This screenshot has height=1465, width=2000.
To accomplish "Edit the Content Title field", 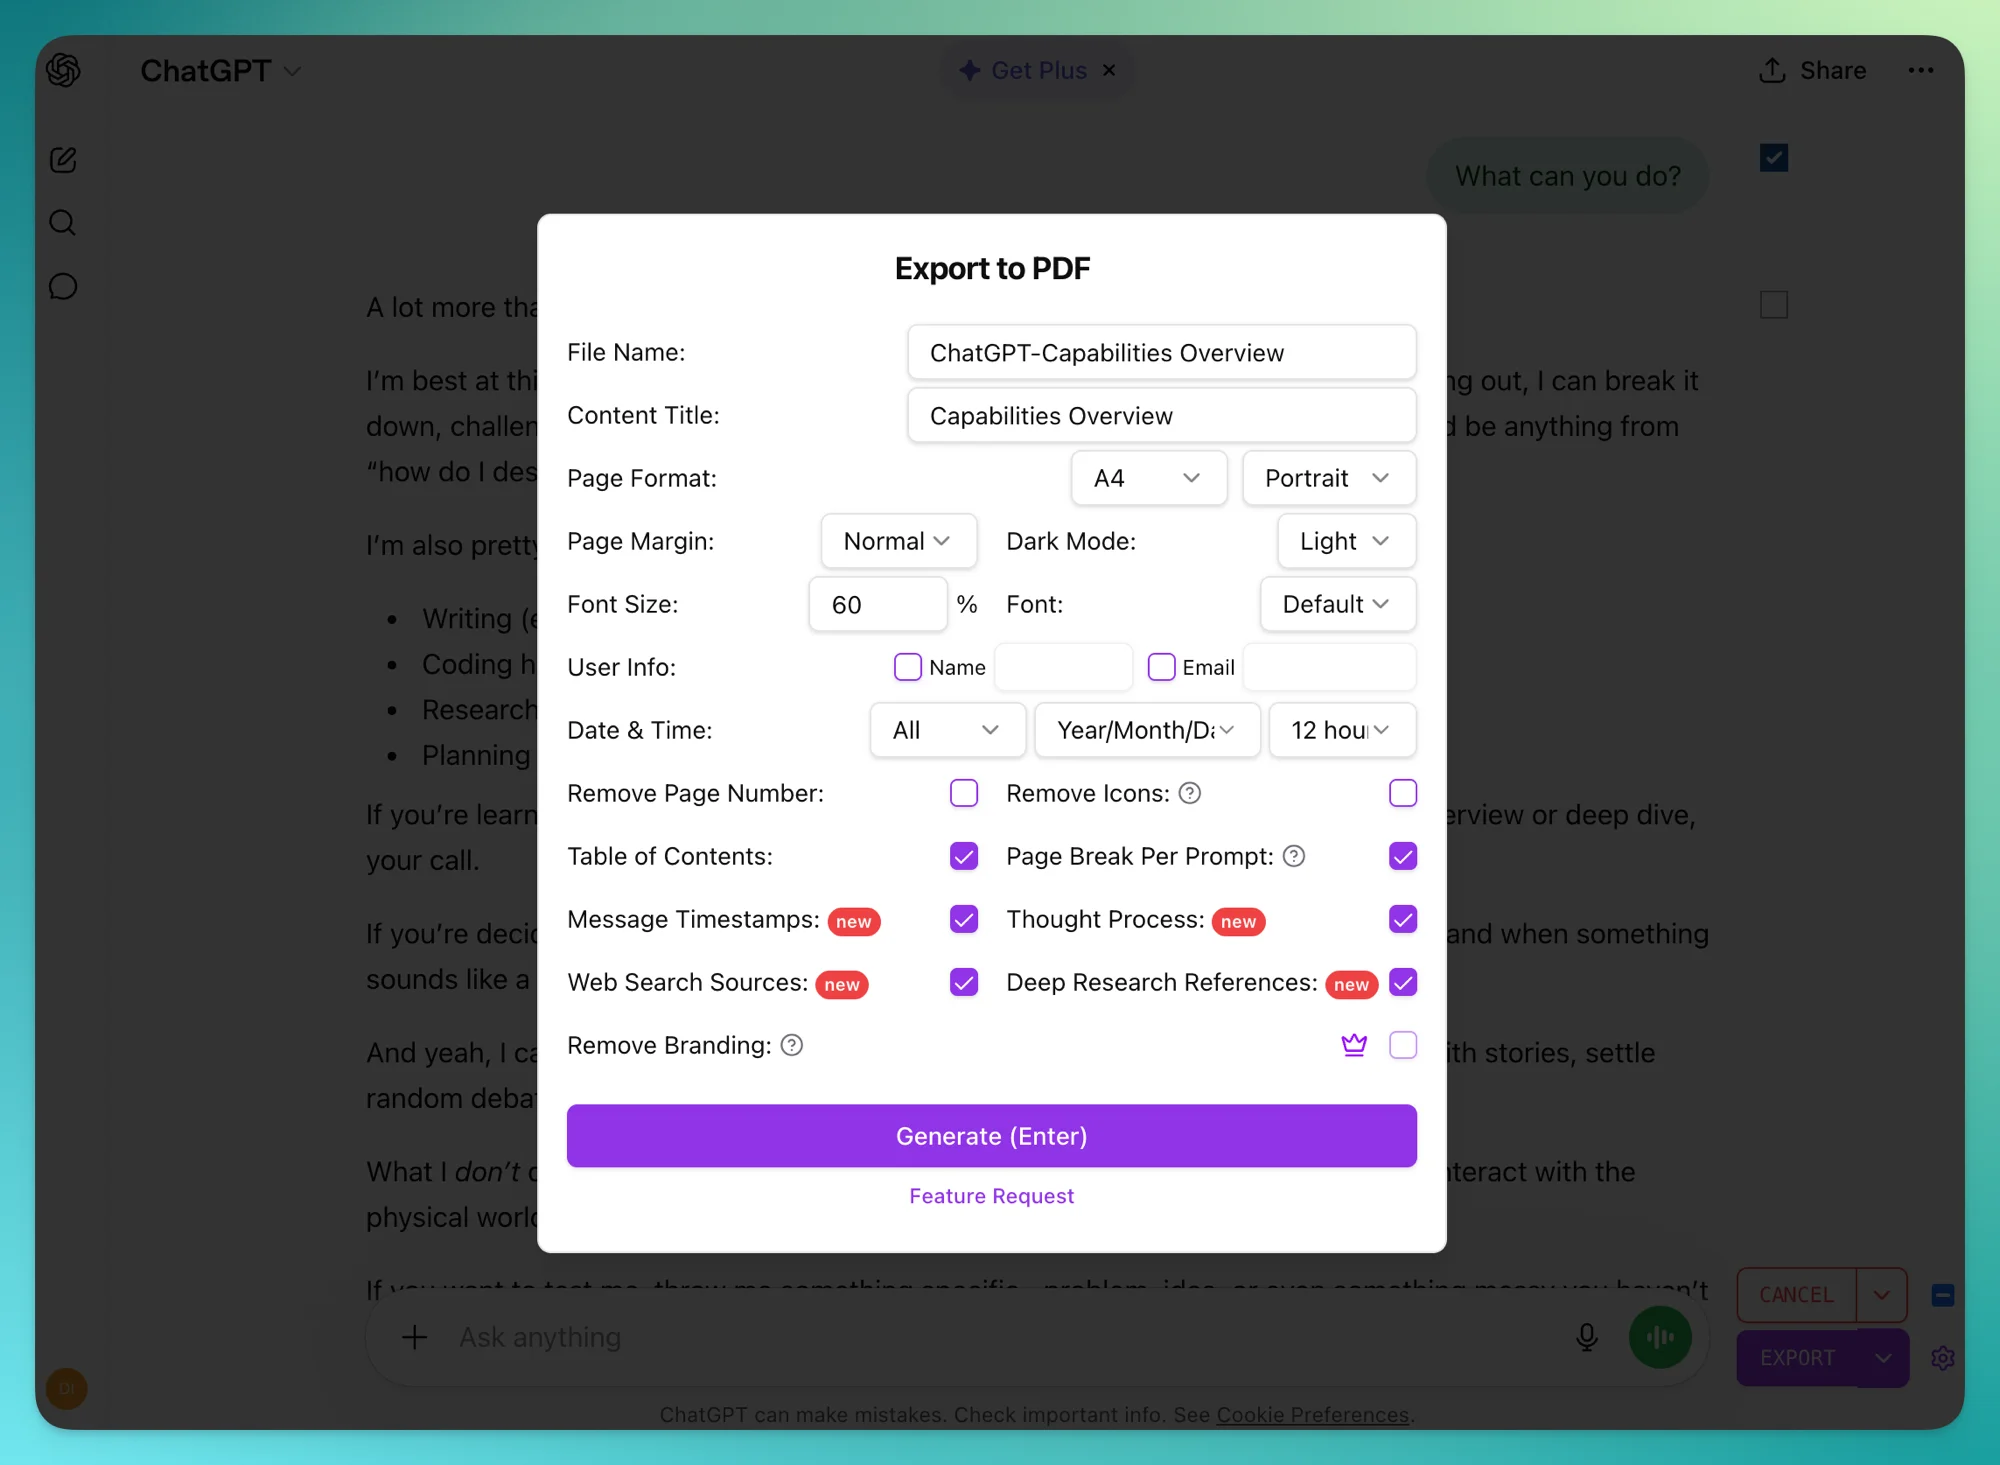I will coord(1162,415).
